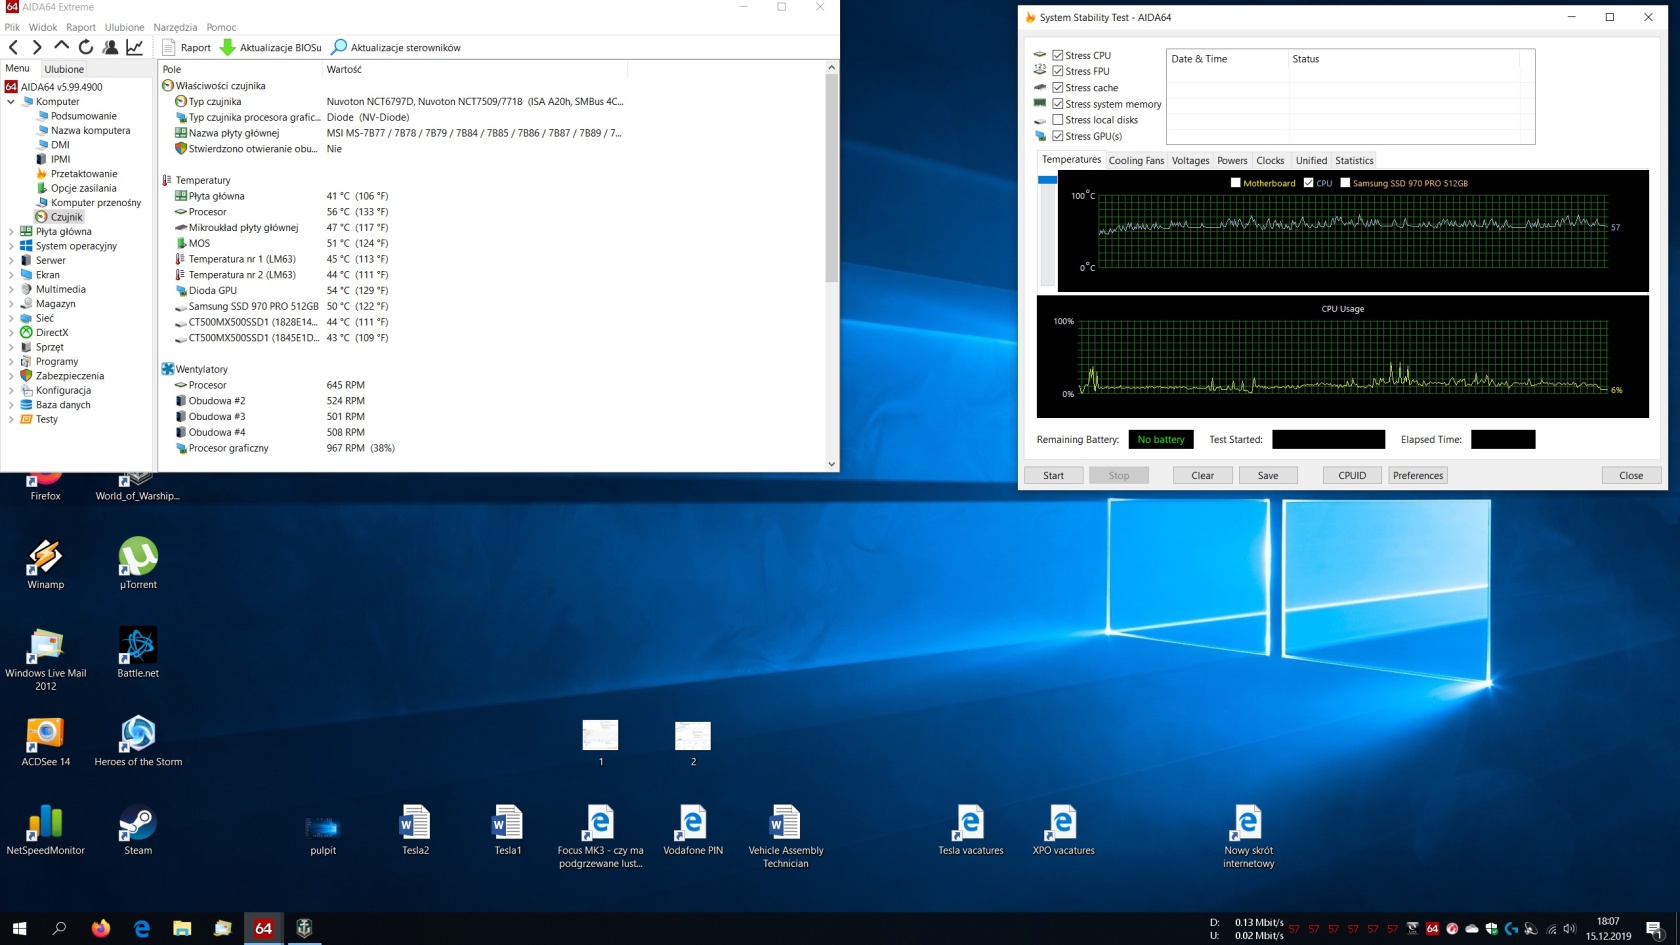
Task: Click the user profile icon in toolbar
Action: pos(110,47)
